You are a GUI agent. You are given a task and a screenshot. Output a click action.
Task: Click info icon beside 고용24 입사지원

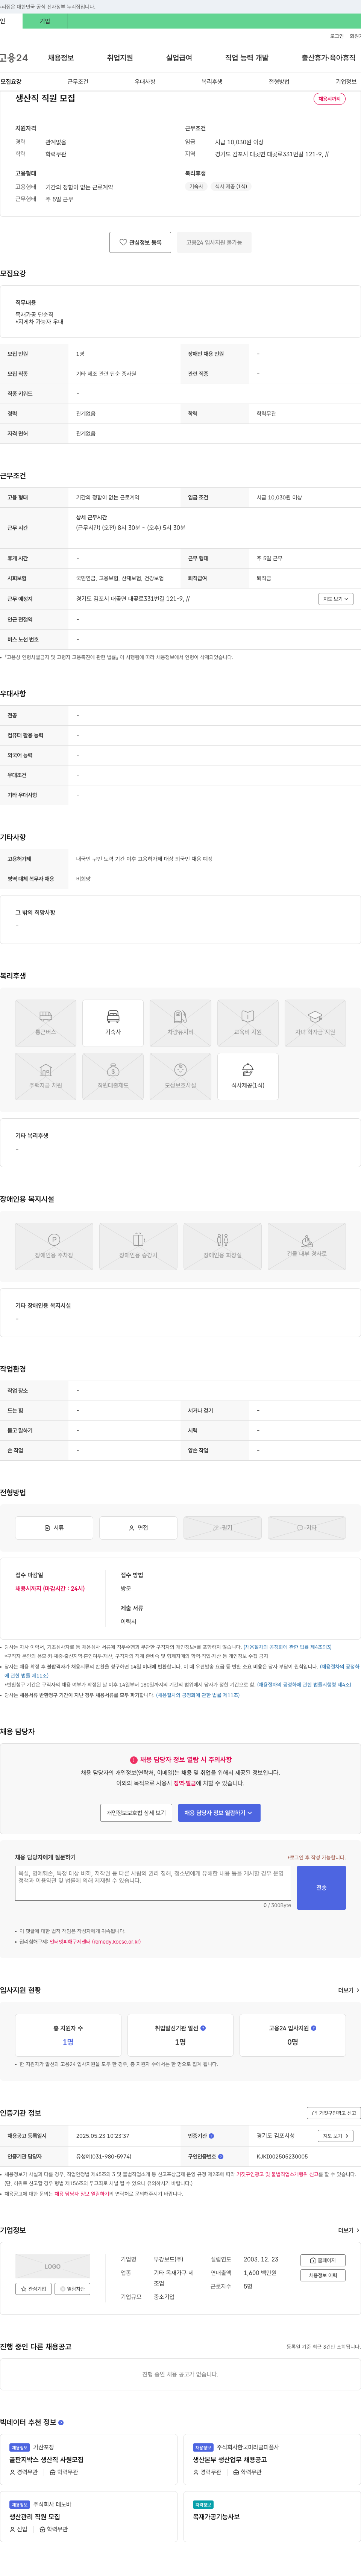point(313,2028)
